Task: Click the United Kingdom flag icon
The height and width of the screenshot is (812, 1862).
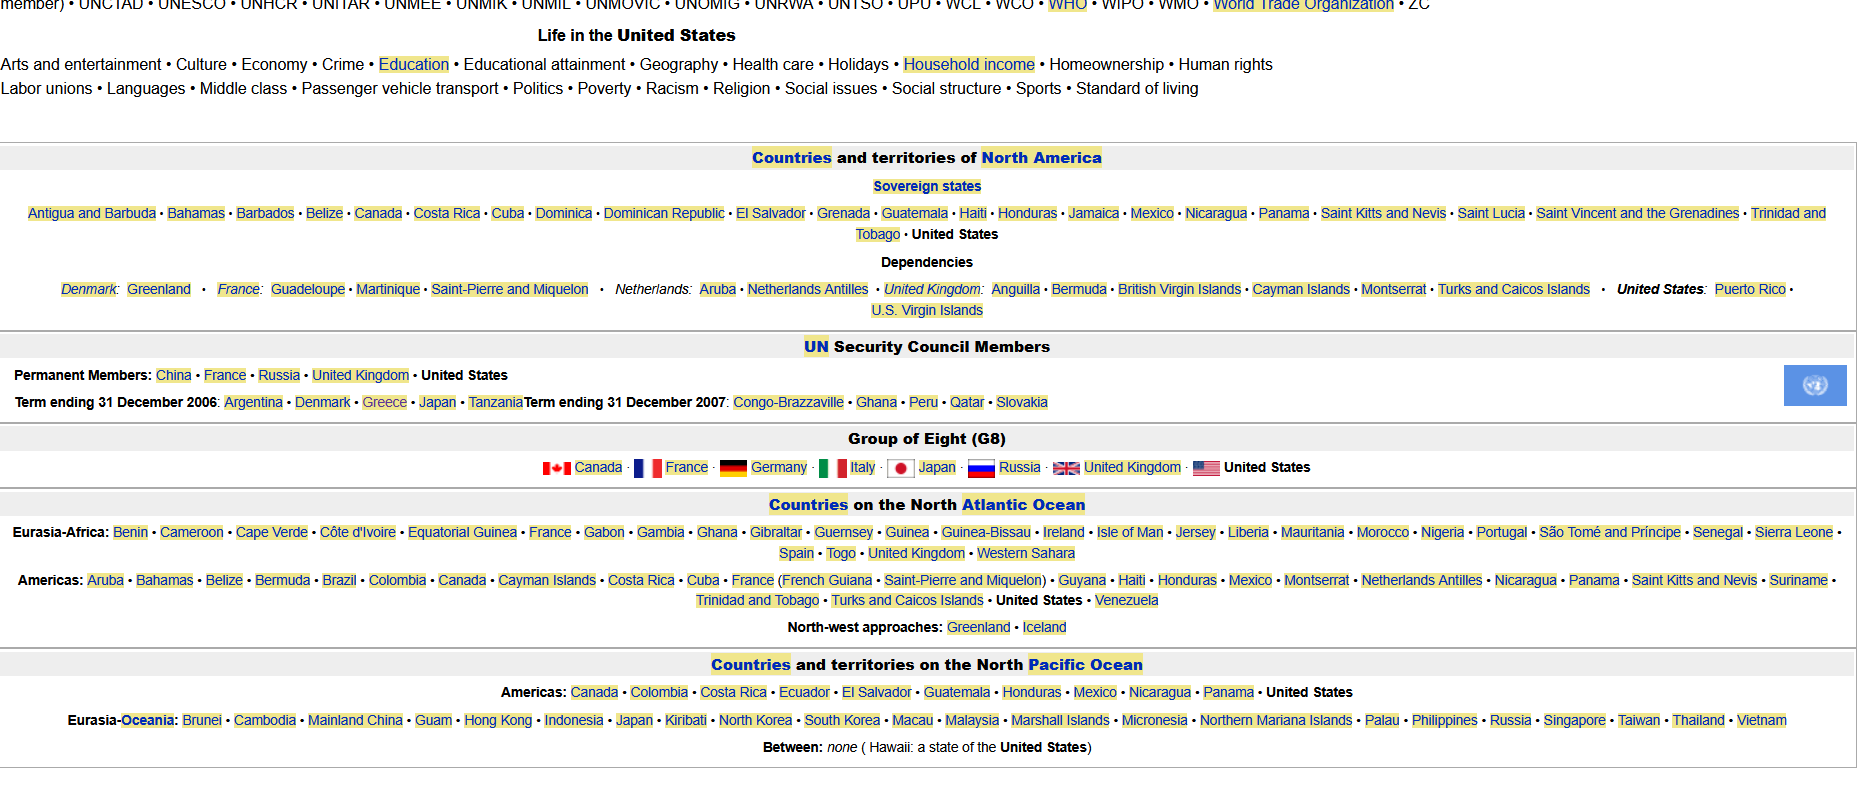Action: tap(1066, 468)
